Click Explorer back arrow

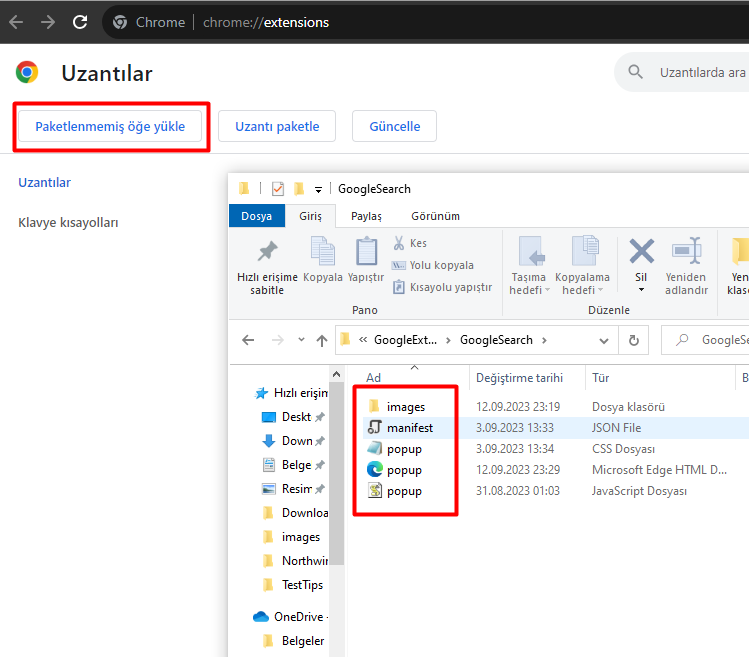click(x=248, y=340)
